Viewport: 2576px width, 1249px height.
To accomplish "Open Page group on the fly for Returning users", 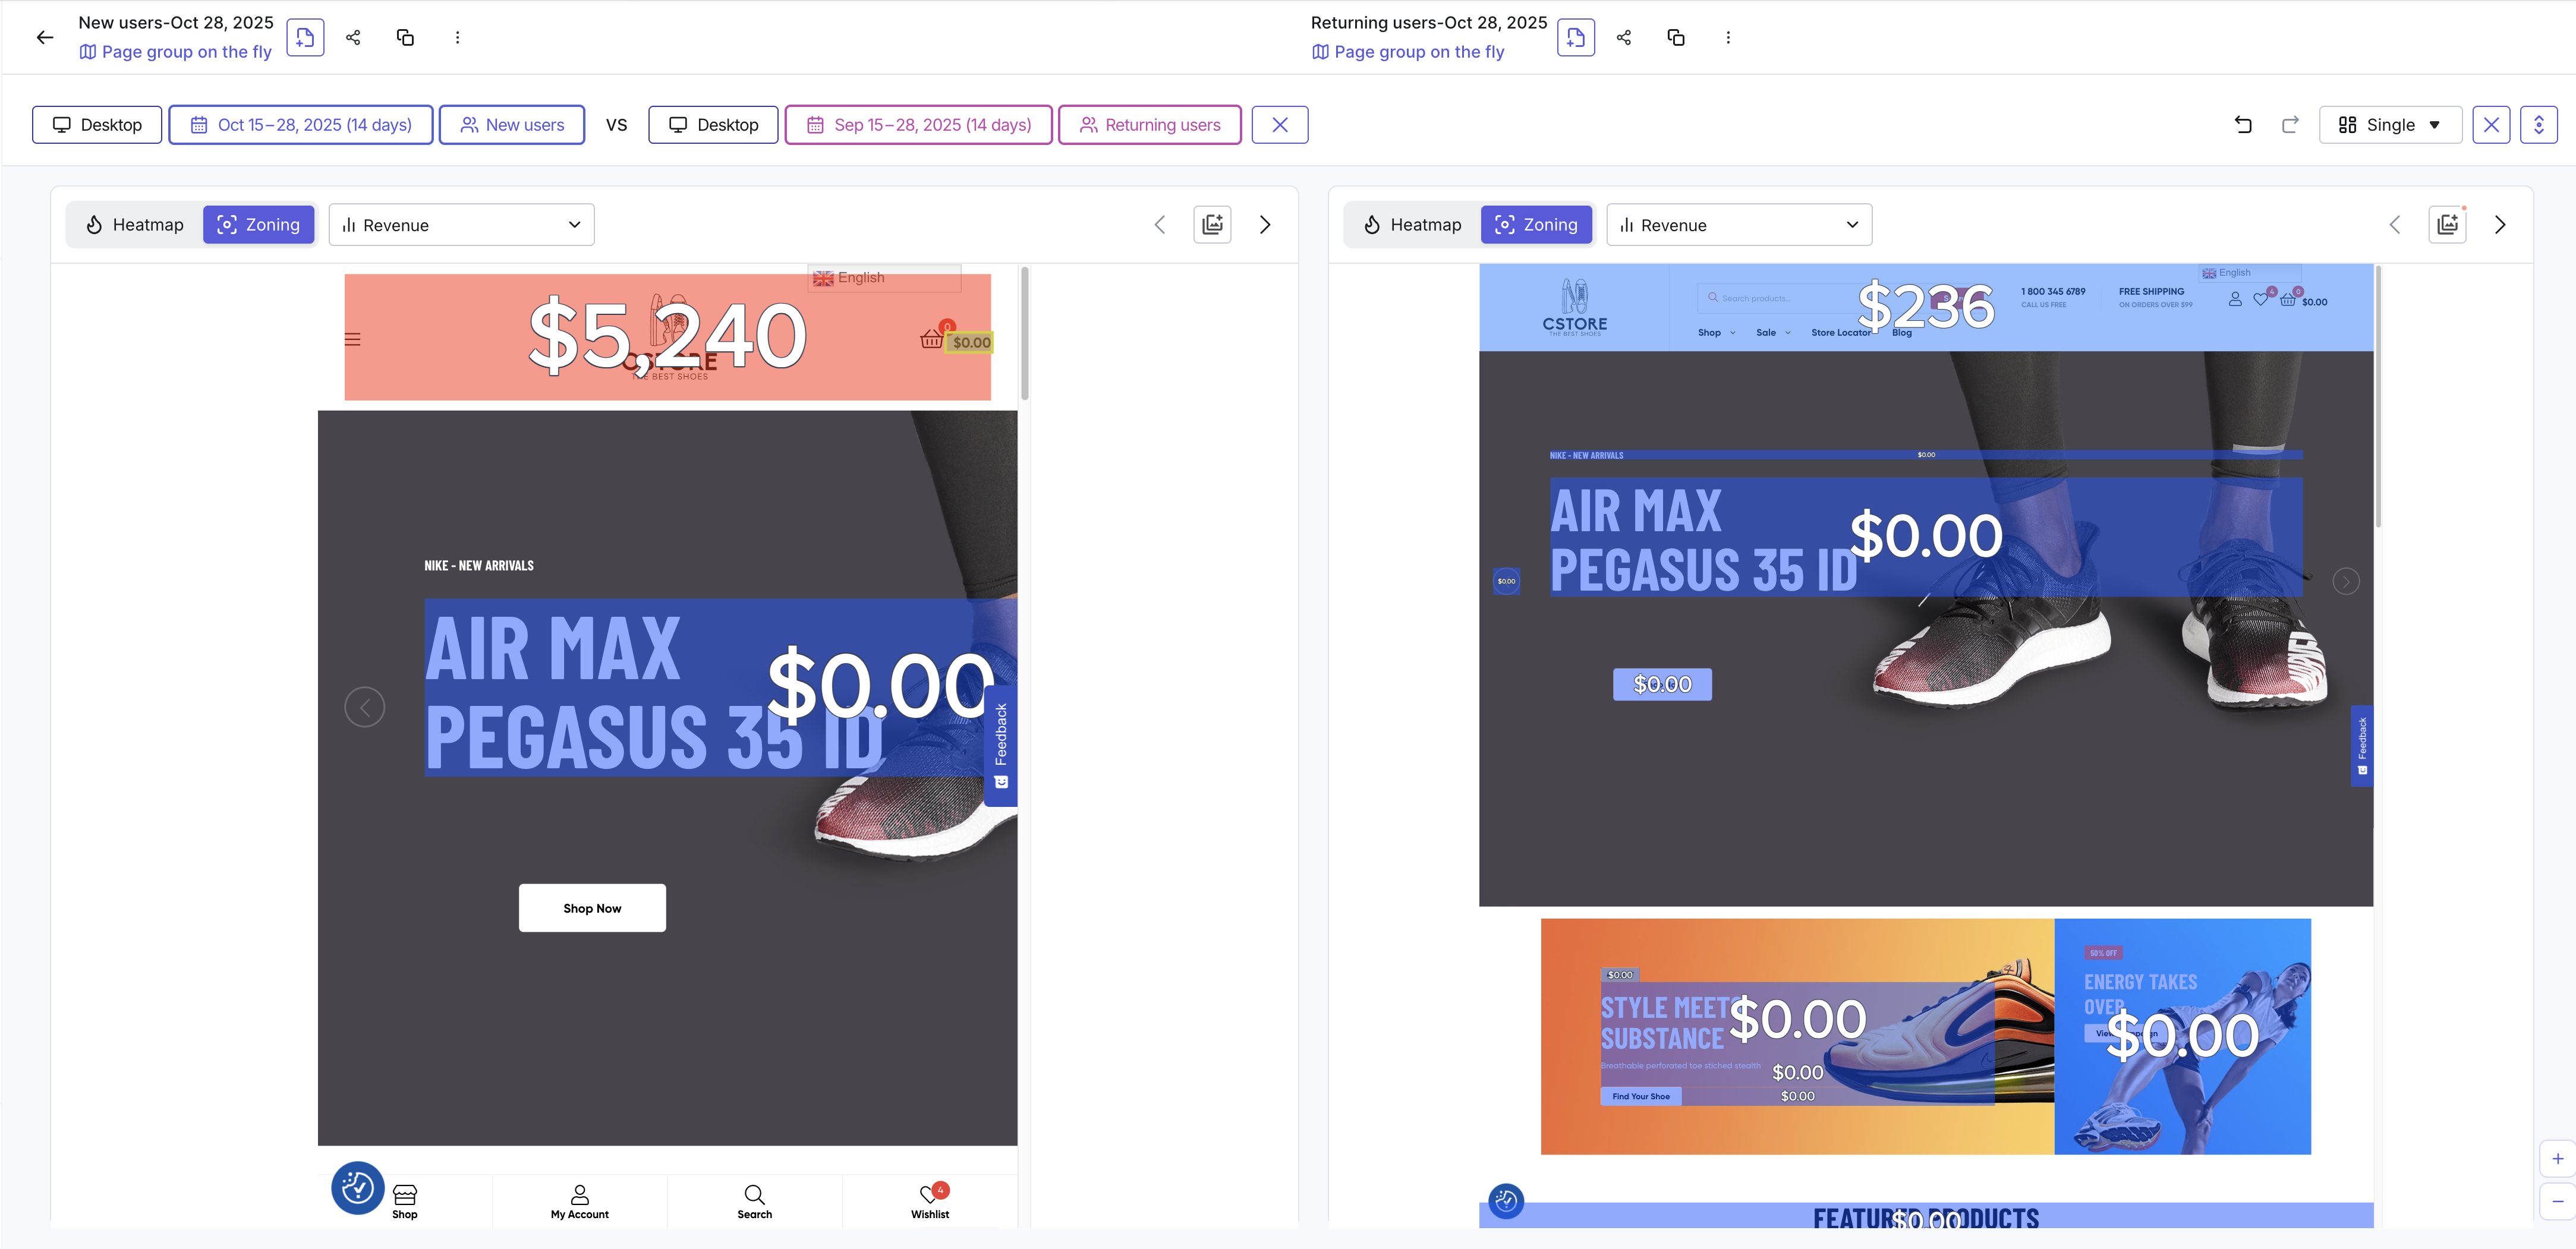I will tap(1408, 52).
